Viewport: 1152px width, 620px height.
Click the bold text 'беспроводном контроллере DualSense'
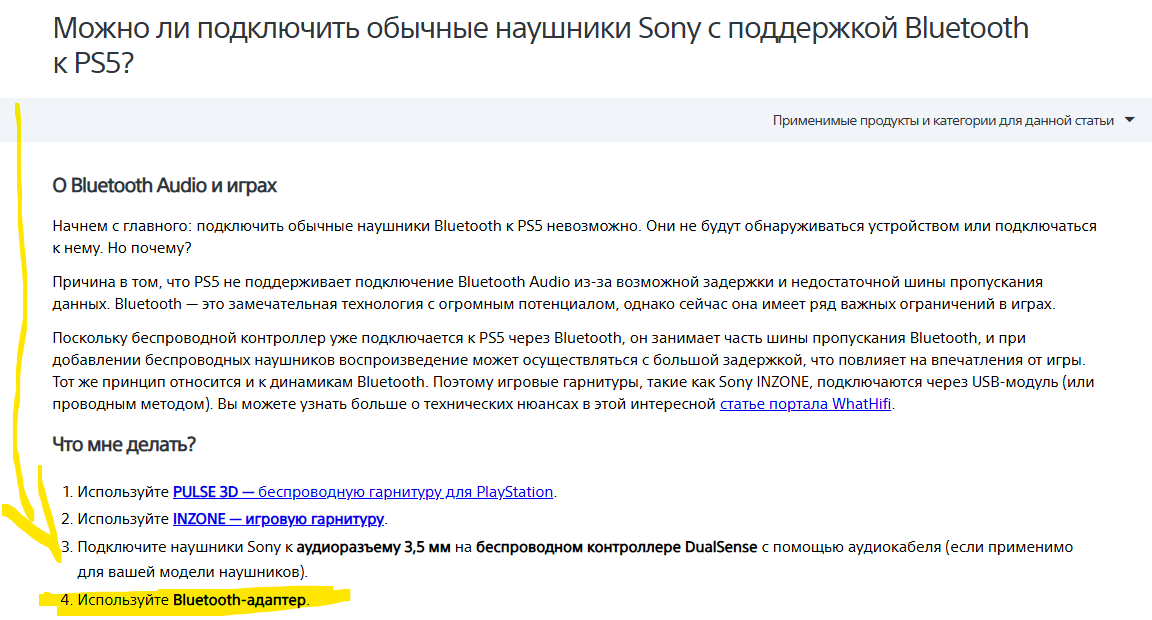point(616,547)
